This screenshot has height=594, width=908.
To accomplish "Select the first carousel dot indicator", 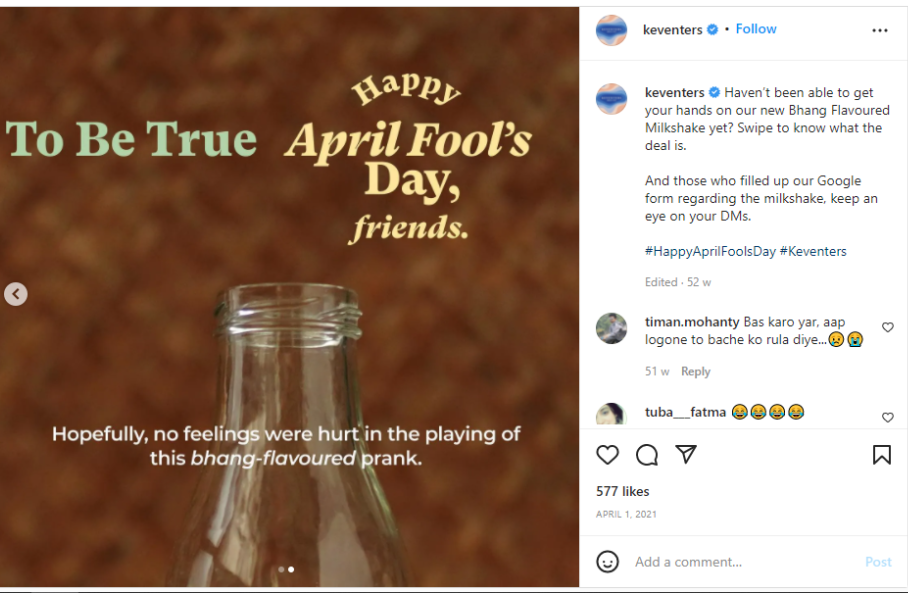I will (281, 569).
